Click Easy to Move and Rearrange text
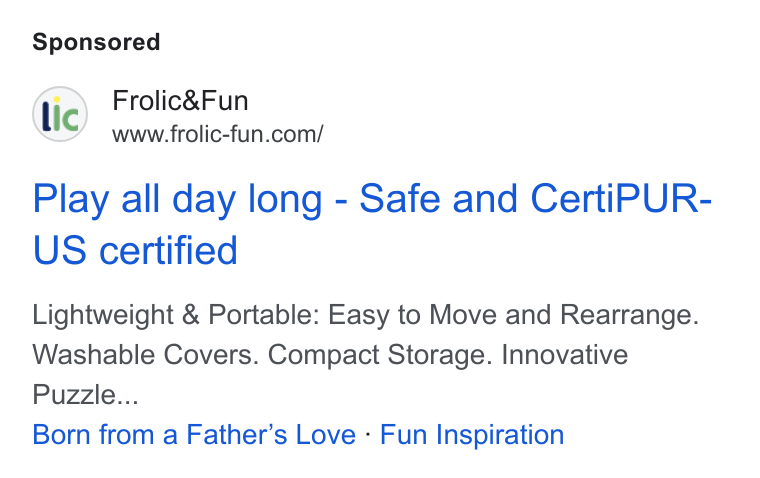This screenshot has width=760, height=478. click(514, 315)
